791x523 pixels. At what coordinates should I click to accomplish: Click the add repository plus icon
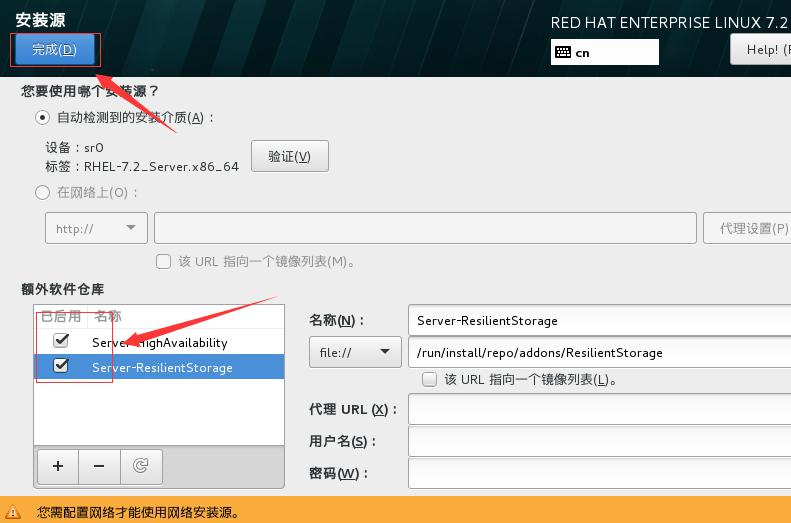tap(58, 467)
